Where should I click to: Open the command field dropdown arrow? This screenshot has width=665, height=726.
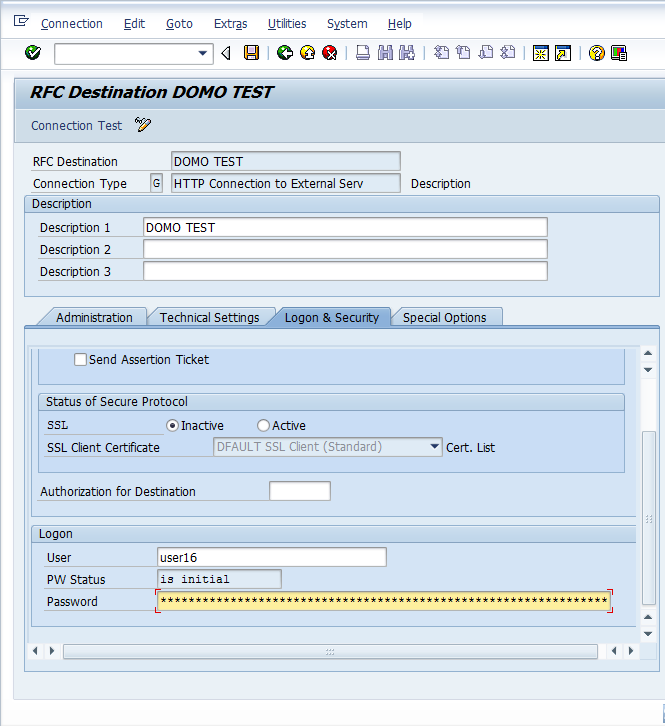[202, 53]
